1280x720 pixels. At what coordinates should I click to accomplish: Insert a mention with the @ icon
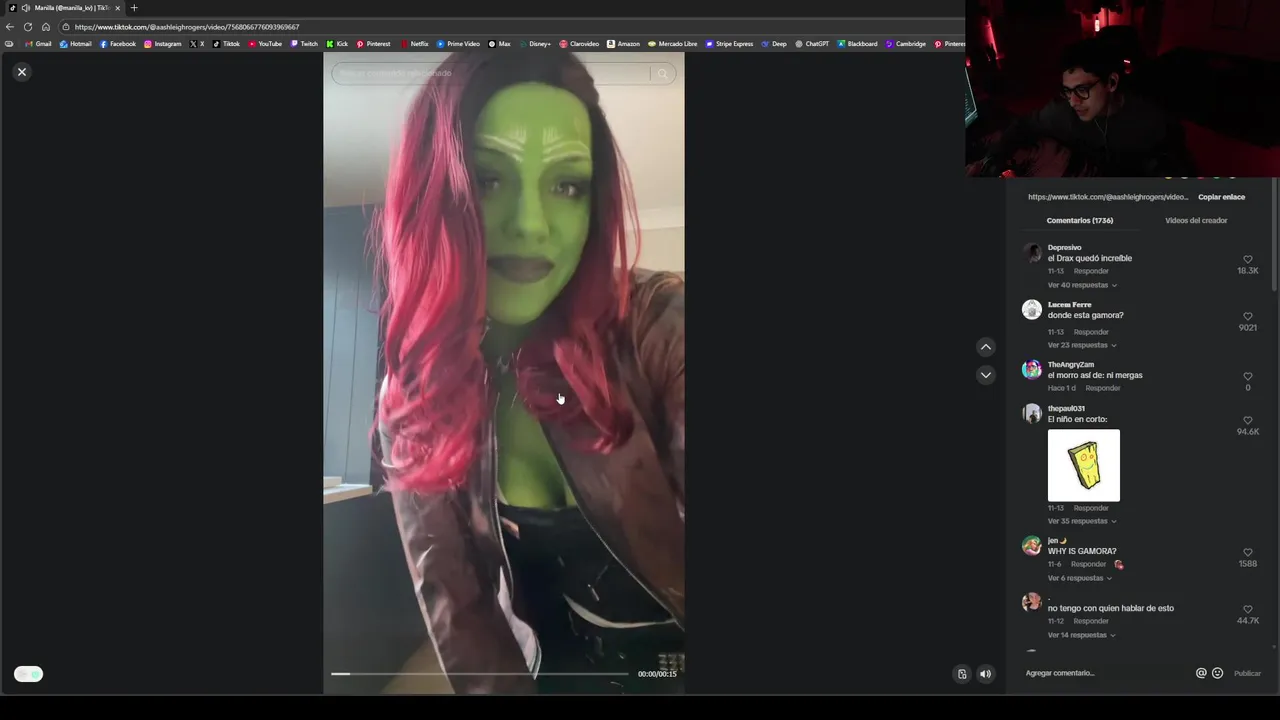(1201, 673)
